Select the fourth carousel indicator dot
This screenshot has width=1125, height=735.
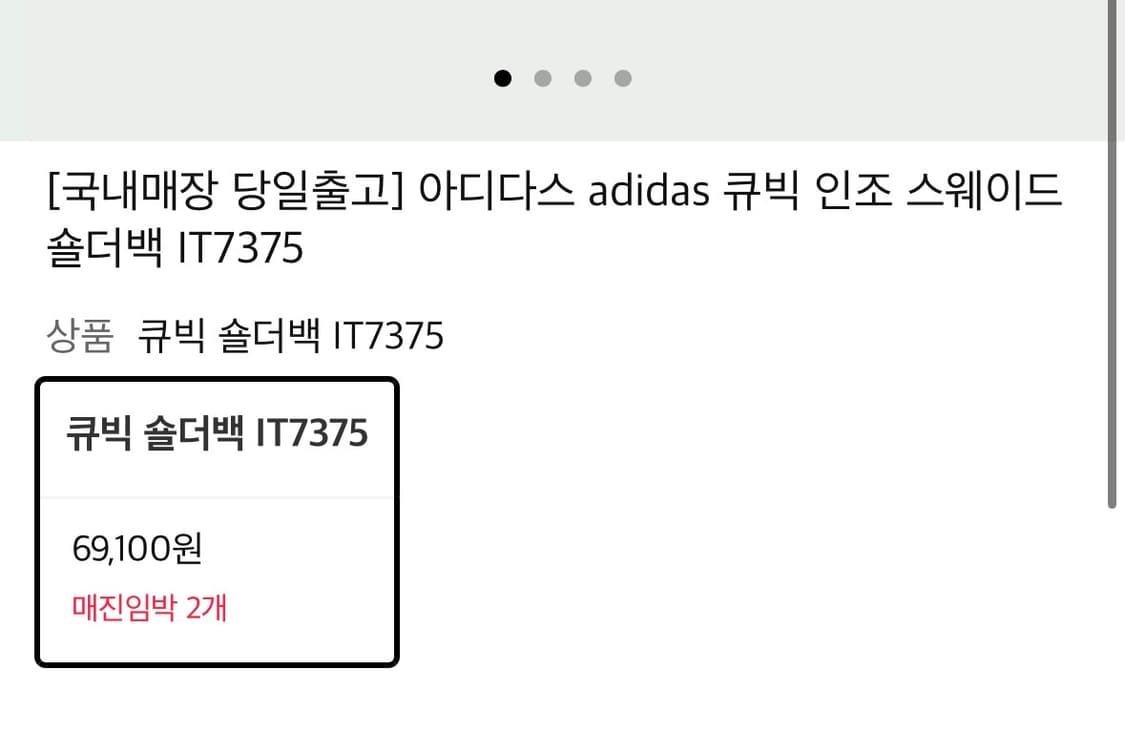(623, 78)
